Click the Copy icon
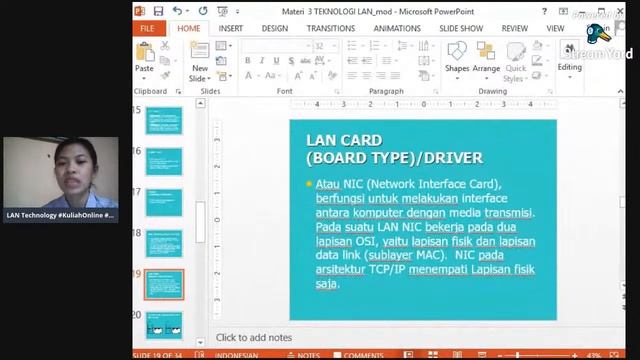 click(165, 61)
